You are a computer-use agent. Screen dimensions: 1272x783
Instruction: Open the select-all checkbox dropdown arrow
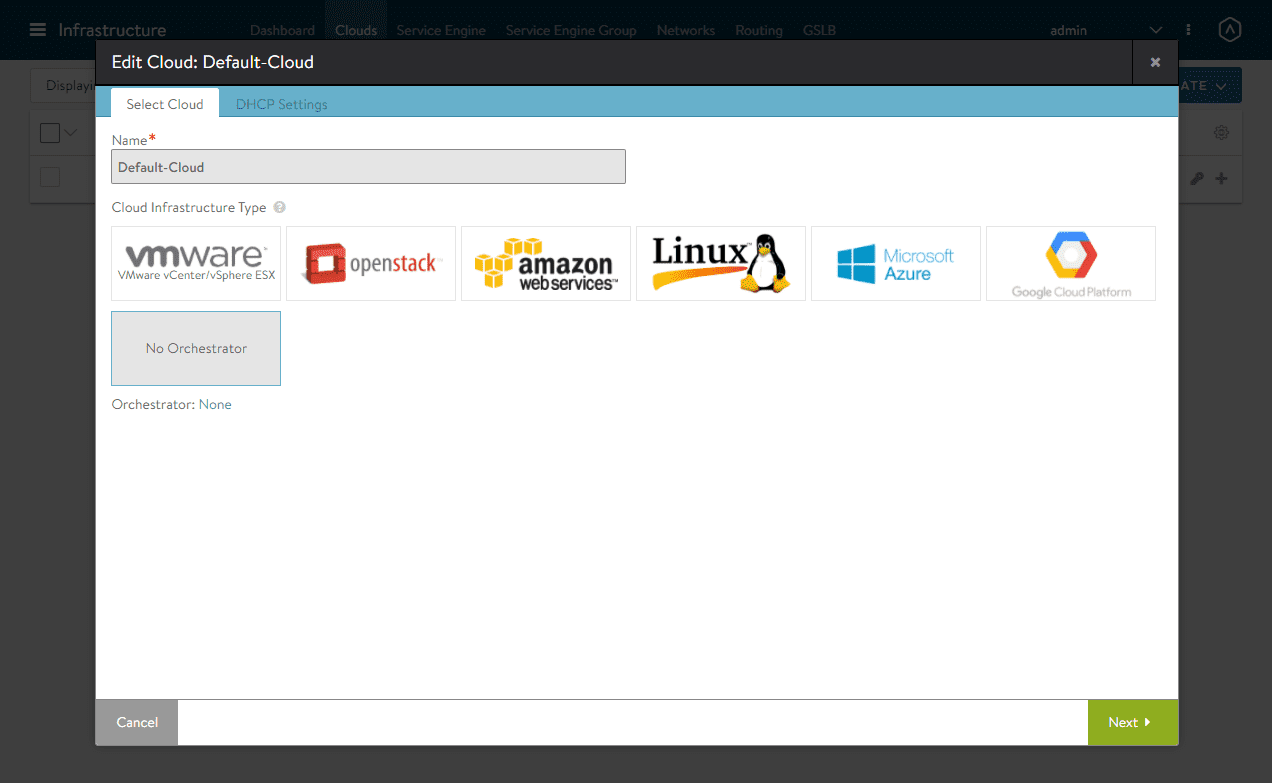71,132
